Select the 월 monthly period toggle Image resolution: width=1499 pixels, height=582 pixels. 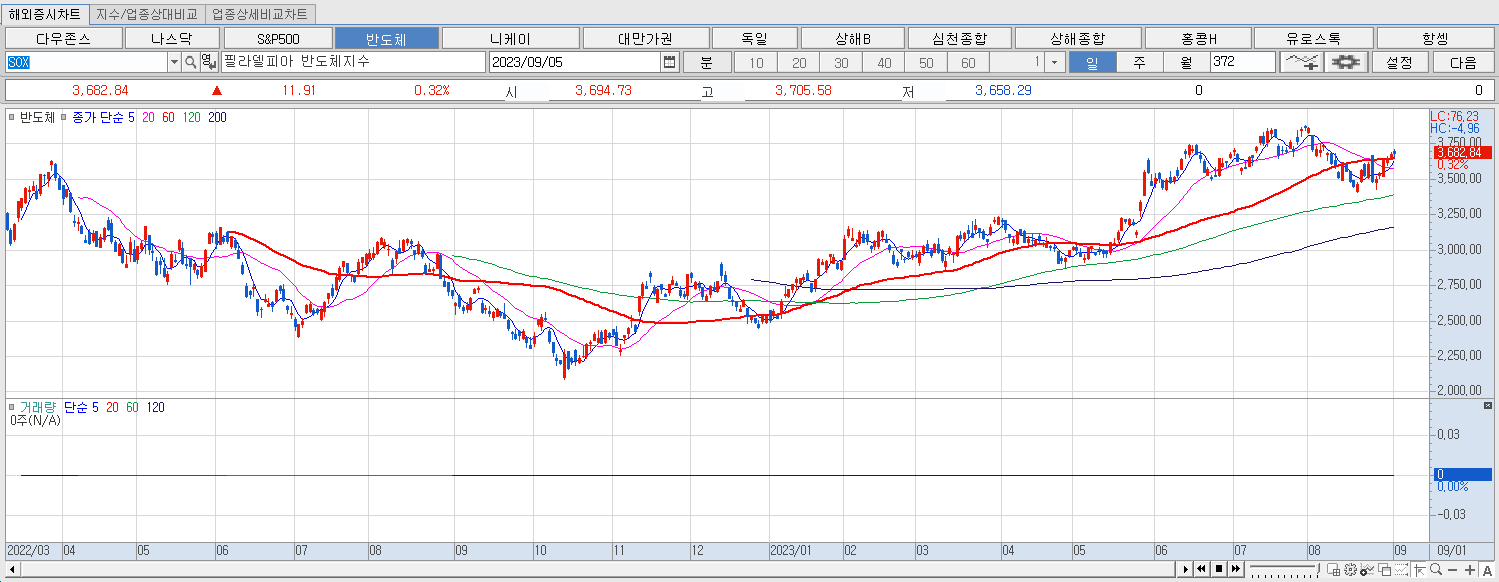pos(1186,62)
